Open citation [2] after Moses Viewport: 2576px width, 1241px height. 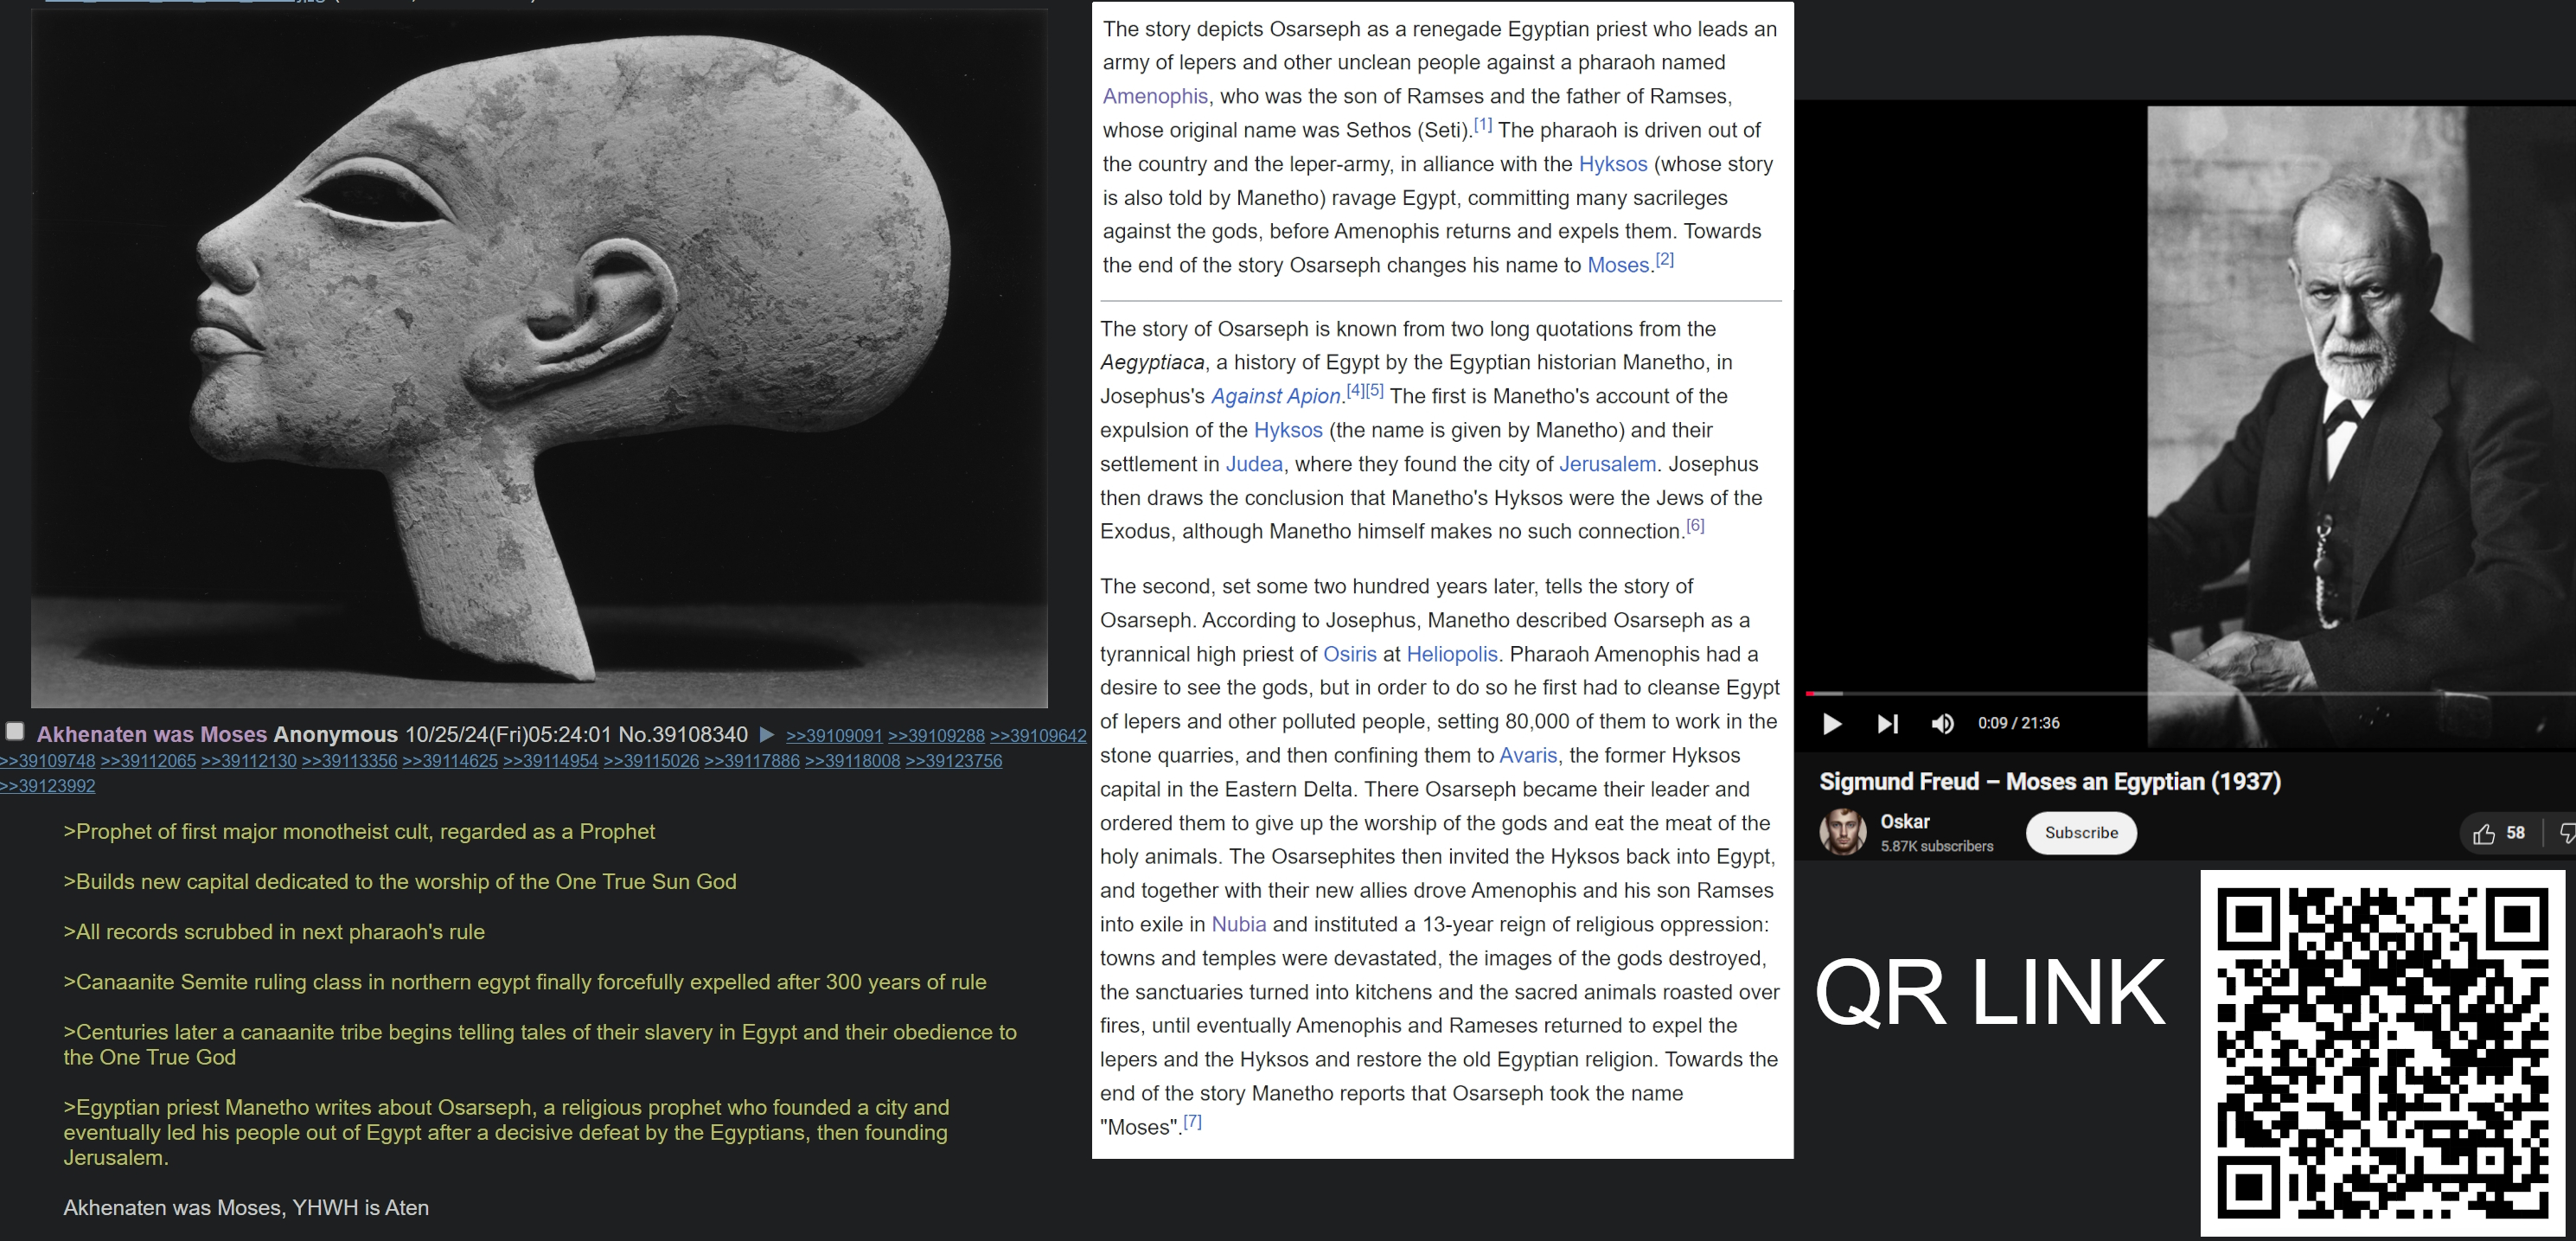(x=1664, y=259)
